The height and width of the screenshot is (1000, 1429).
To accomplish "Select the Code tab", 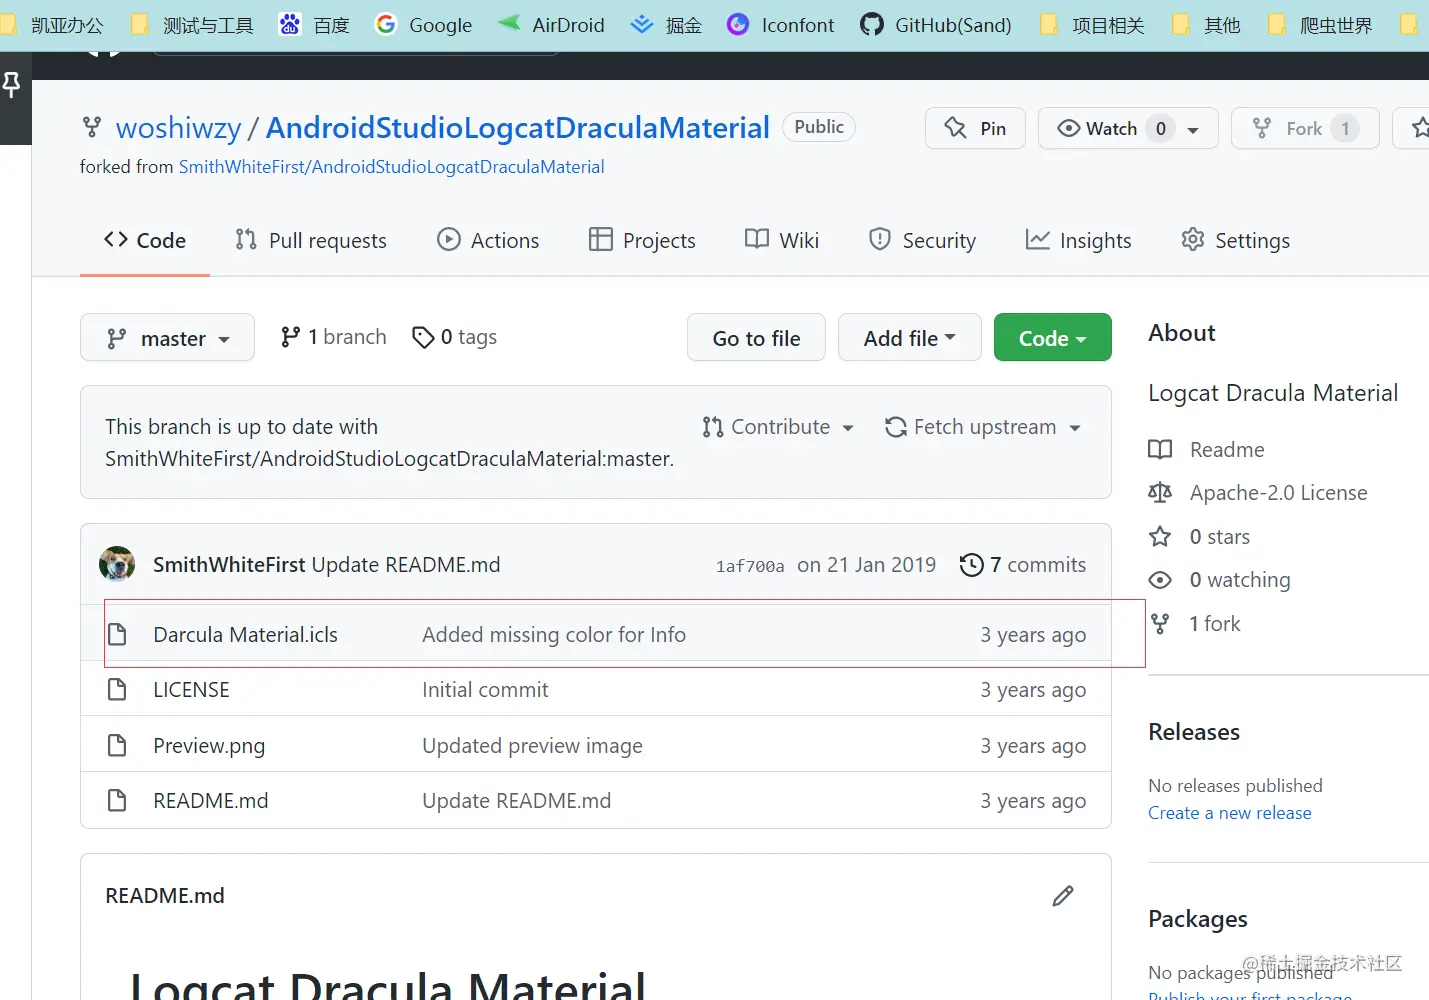I will pos(145,240).
